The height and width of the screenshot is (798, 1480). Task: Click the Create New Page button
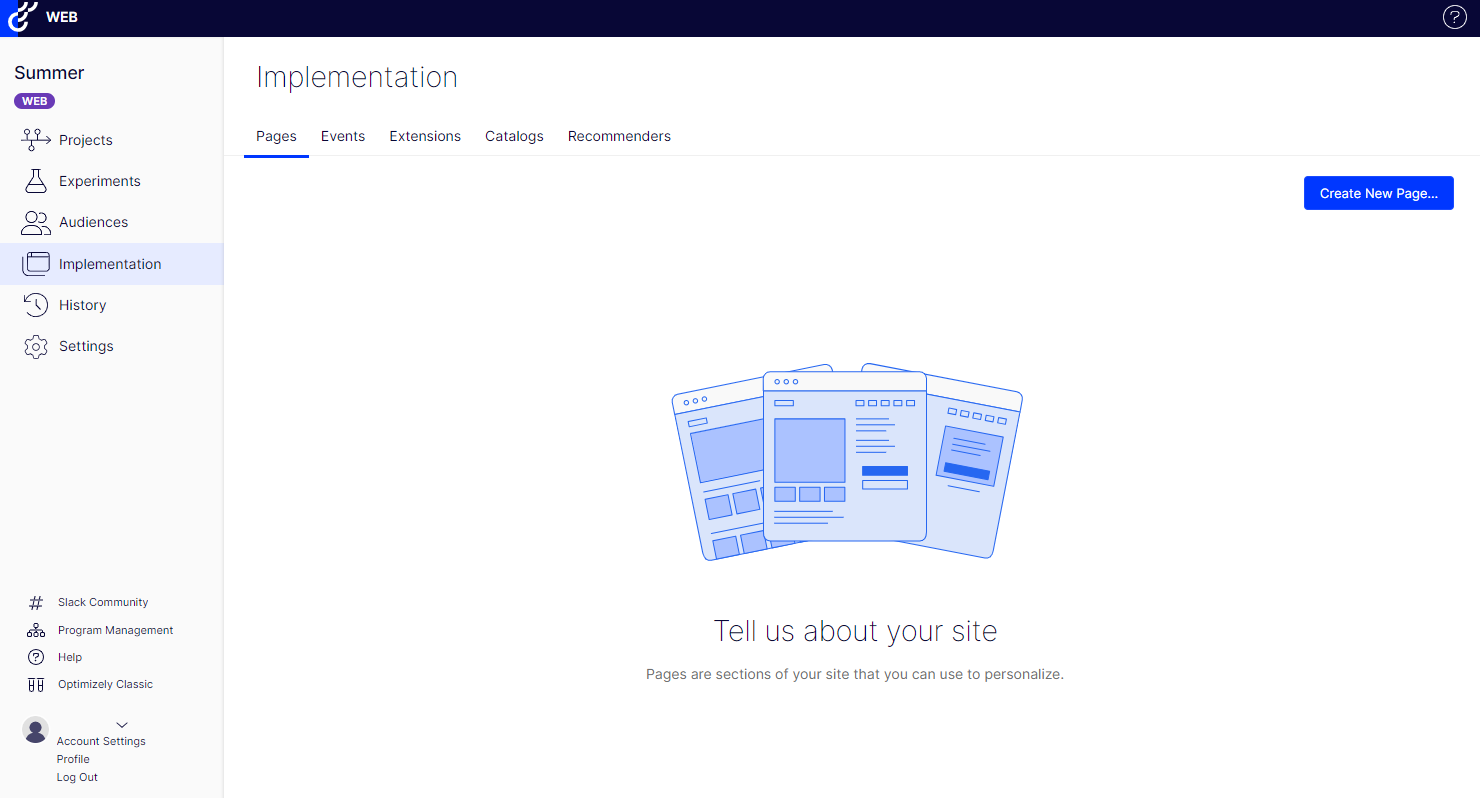click(1378, 193)
